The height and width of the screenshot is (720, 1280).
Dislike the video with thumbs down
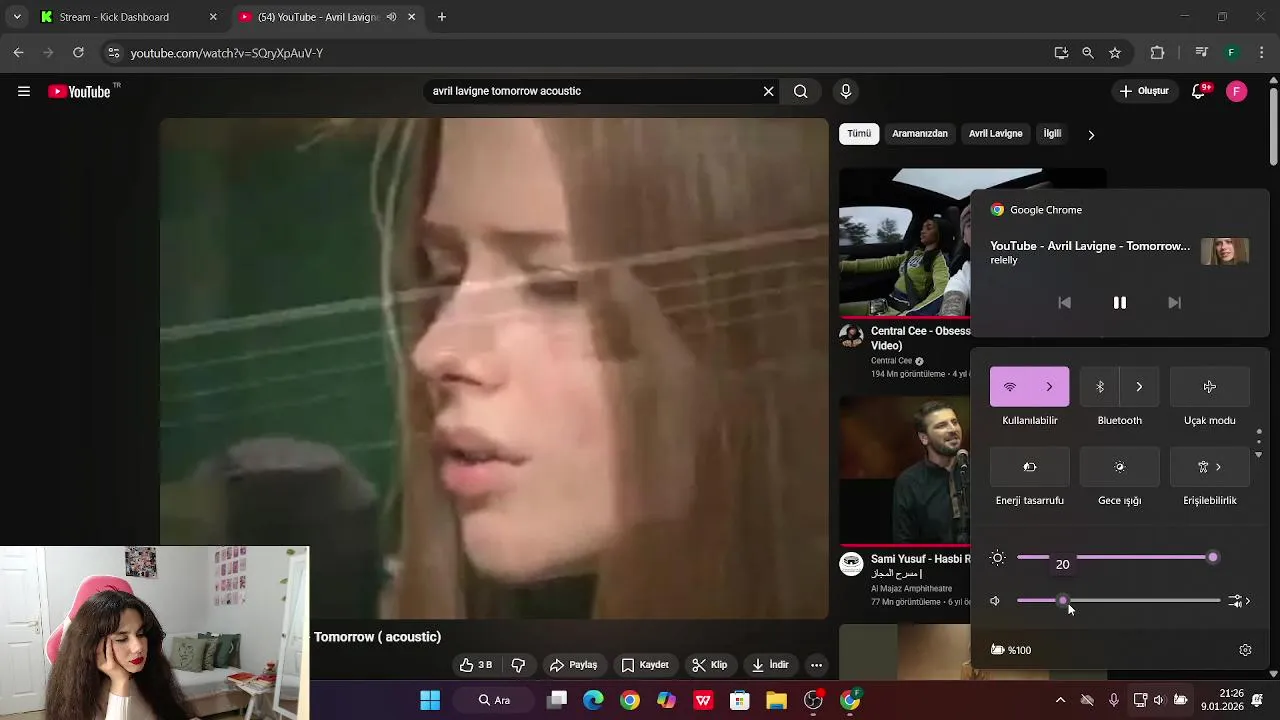pyautogui.click(x=518, y=665)
